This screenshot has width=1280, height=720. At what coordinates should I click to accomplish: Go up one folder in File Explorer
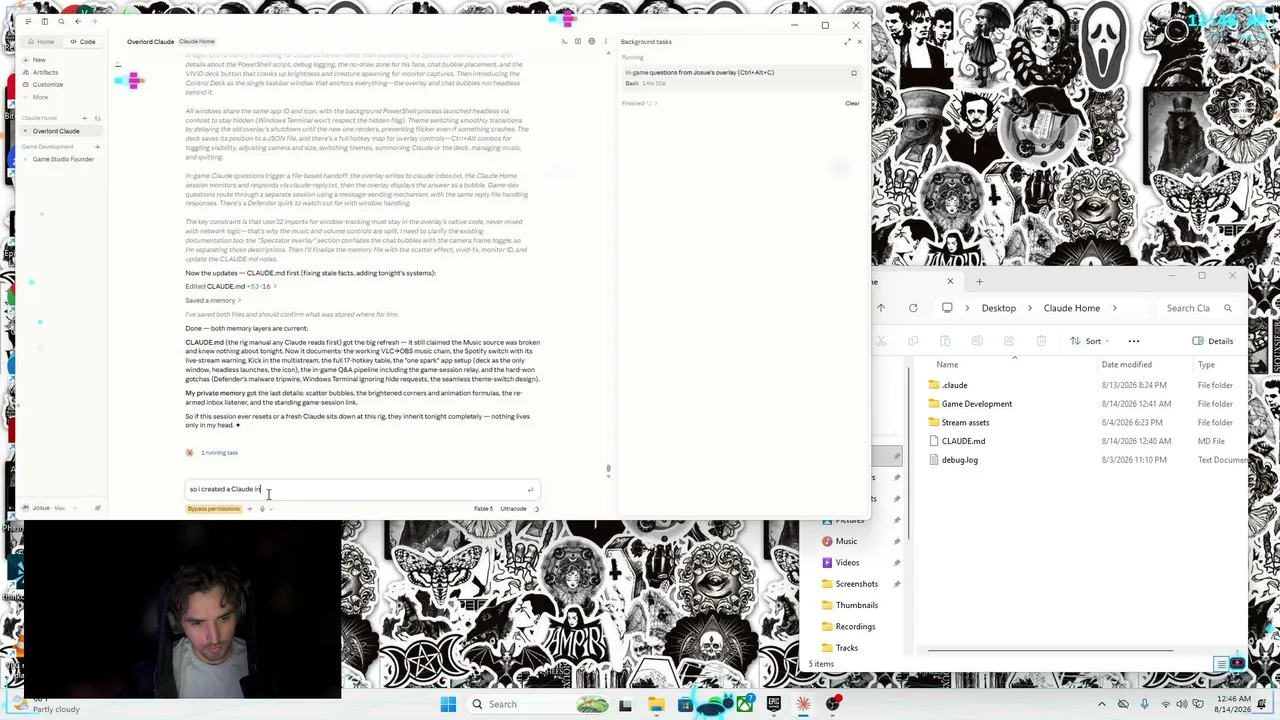click(x=881, y=308)
